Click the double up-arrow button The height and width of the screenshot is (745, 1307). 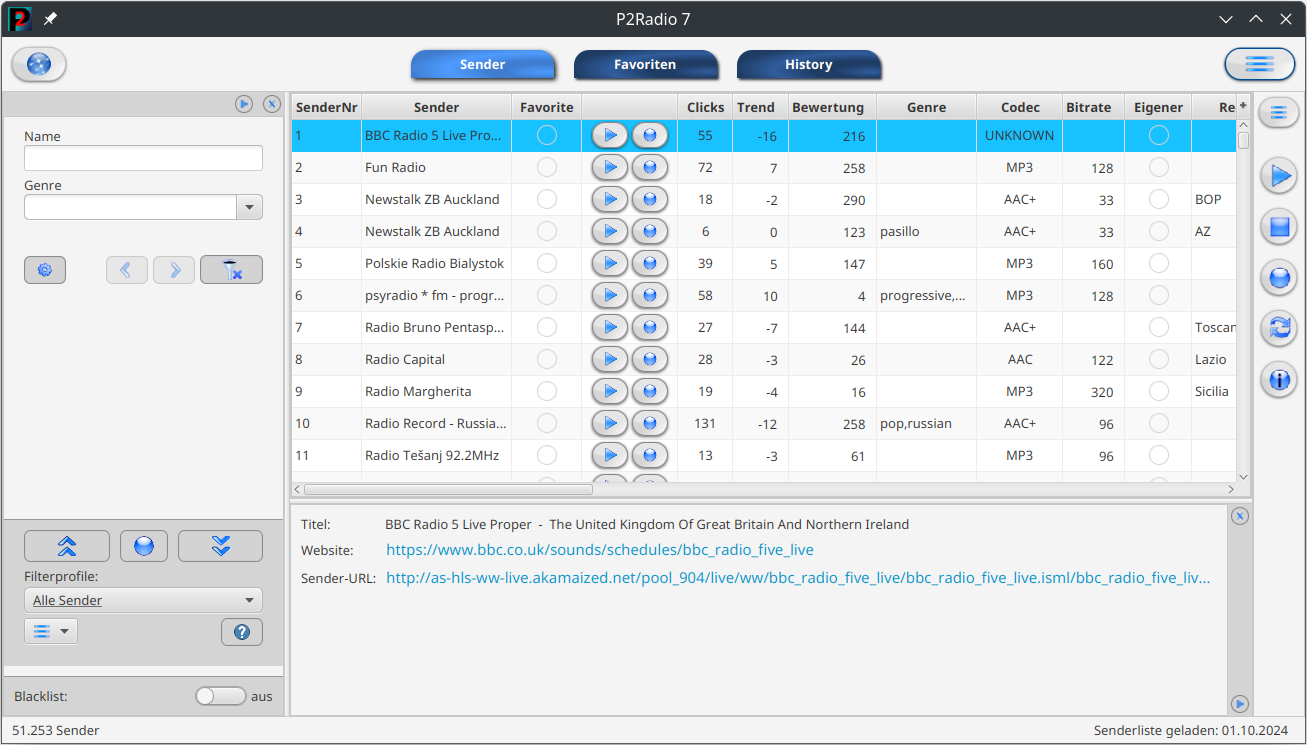(x=67, y=546)
